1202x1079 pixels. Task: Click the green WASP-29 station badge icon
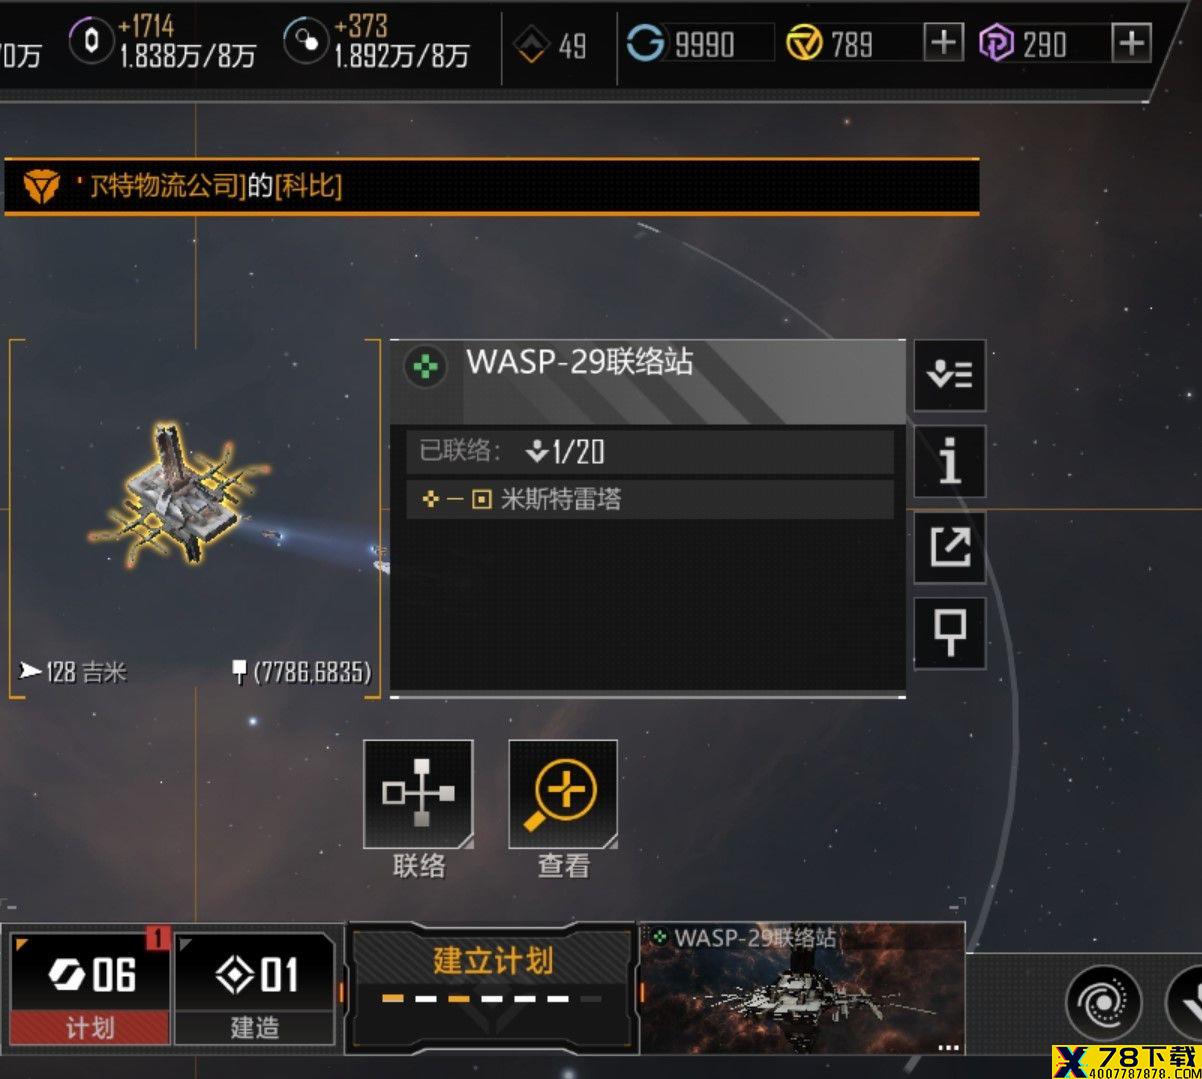426,367
